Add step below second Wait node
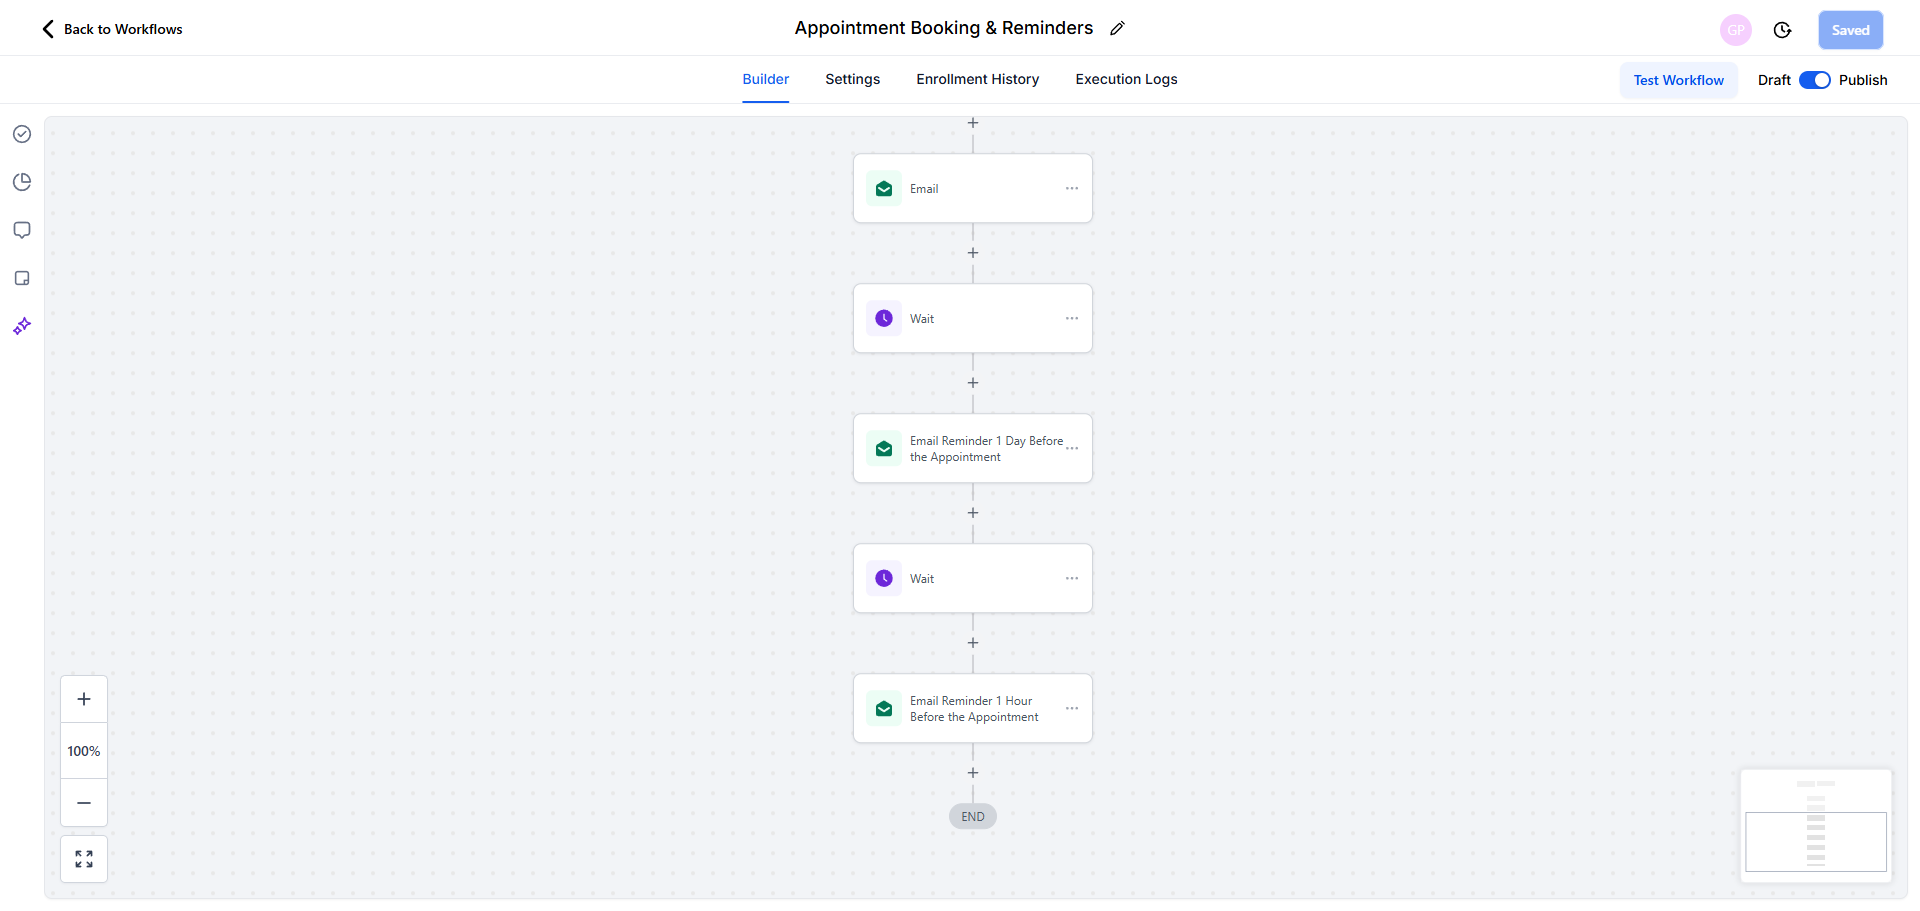This screenshot has width=1920, height=911. coord(972,643)
